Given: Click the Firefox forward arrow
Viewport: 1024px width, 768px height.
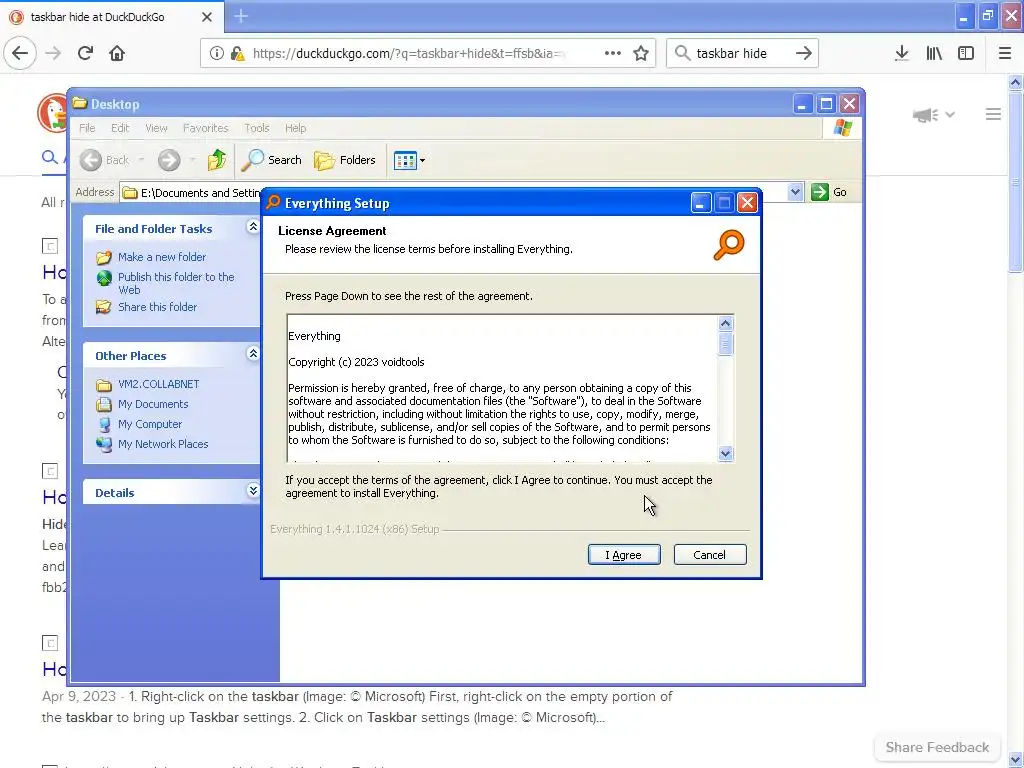Looking at the screenshot, I should 53,53.
